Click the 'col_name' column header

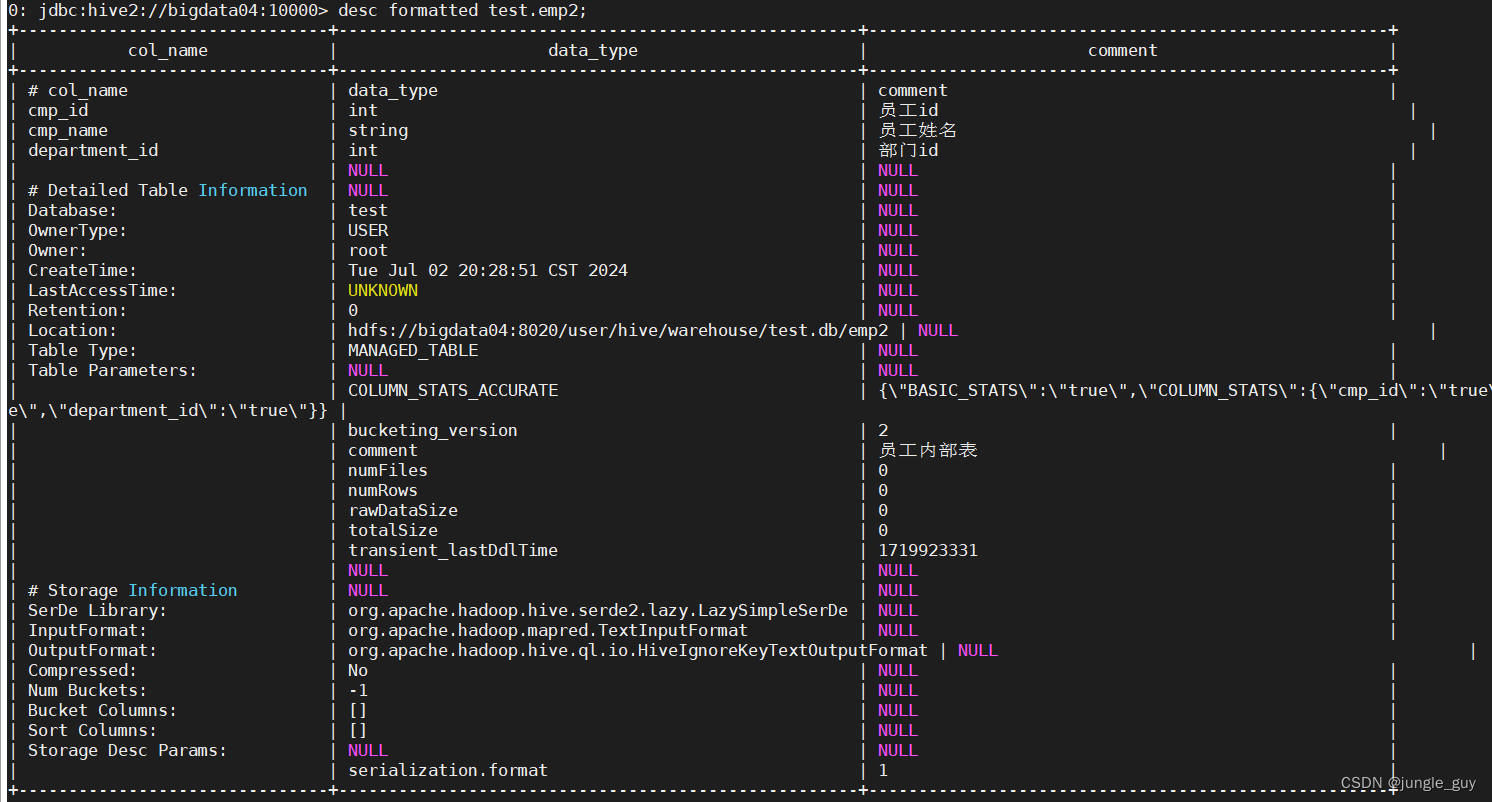click(x=168, y=50)
